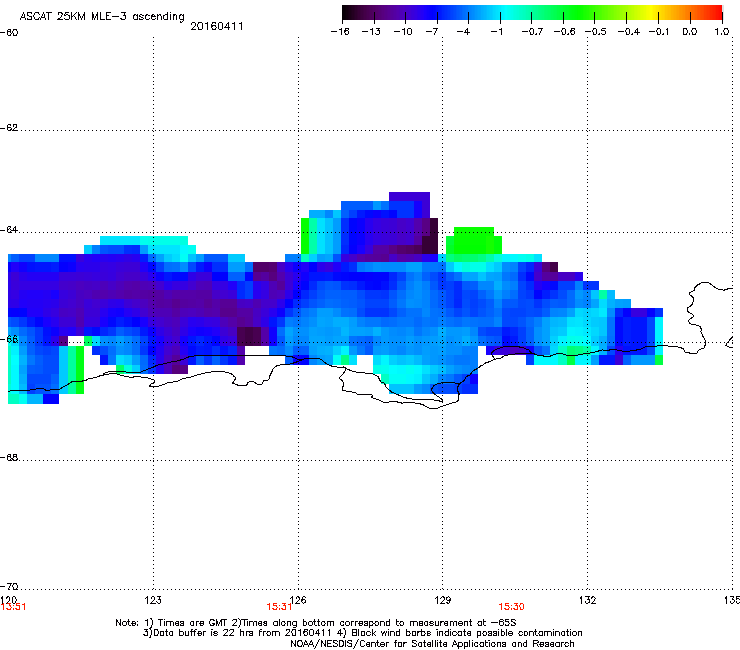This screenshot has height=650, width=740.
Task: Click the red time stamp 15:31
Action: 279,607
